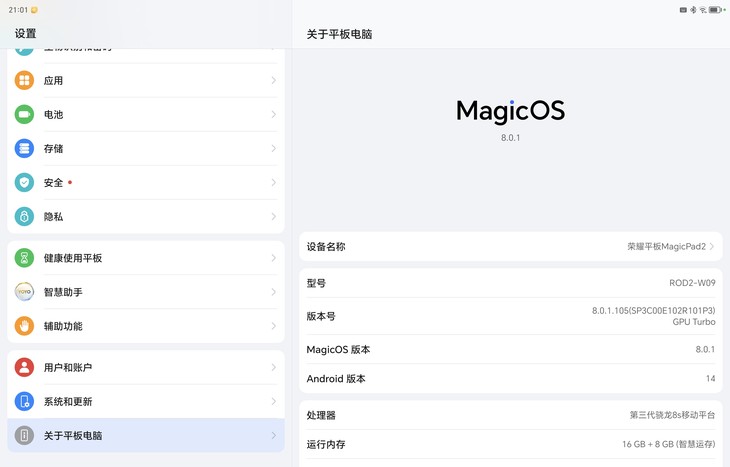Expand the 隐私 row chevron
This screenshot has height=467, width=730.
[274, 217]
